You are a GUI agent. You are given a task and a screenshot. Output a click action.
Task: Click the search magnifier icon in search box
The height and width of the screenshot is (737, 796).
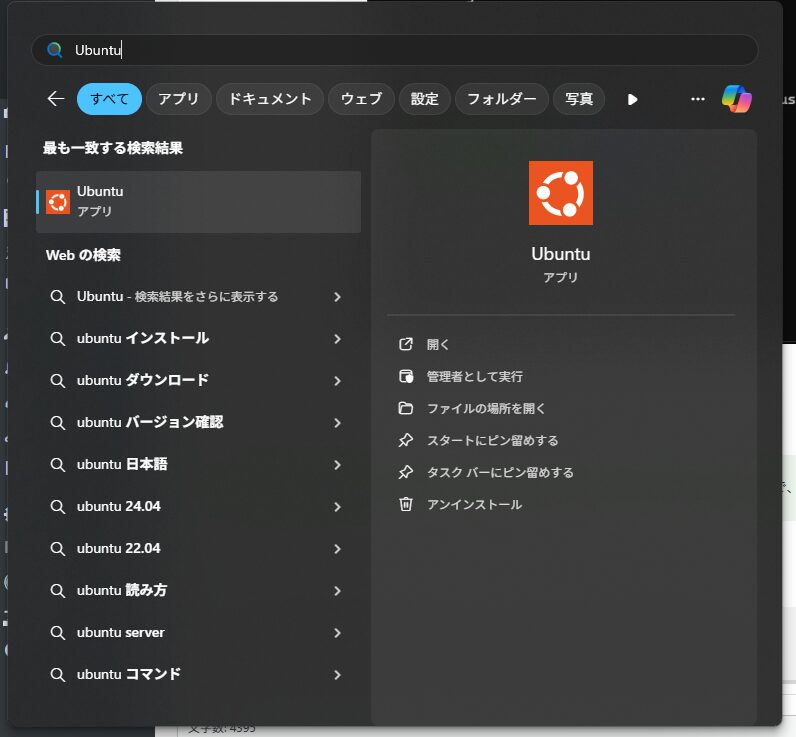[54, 50]
